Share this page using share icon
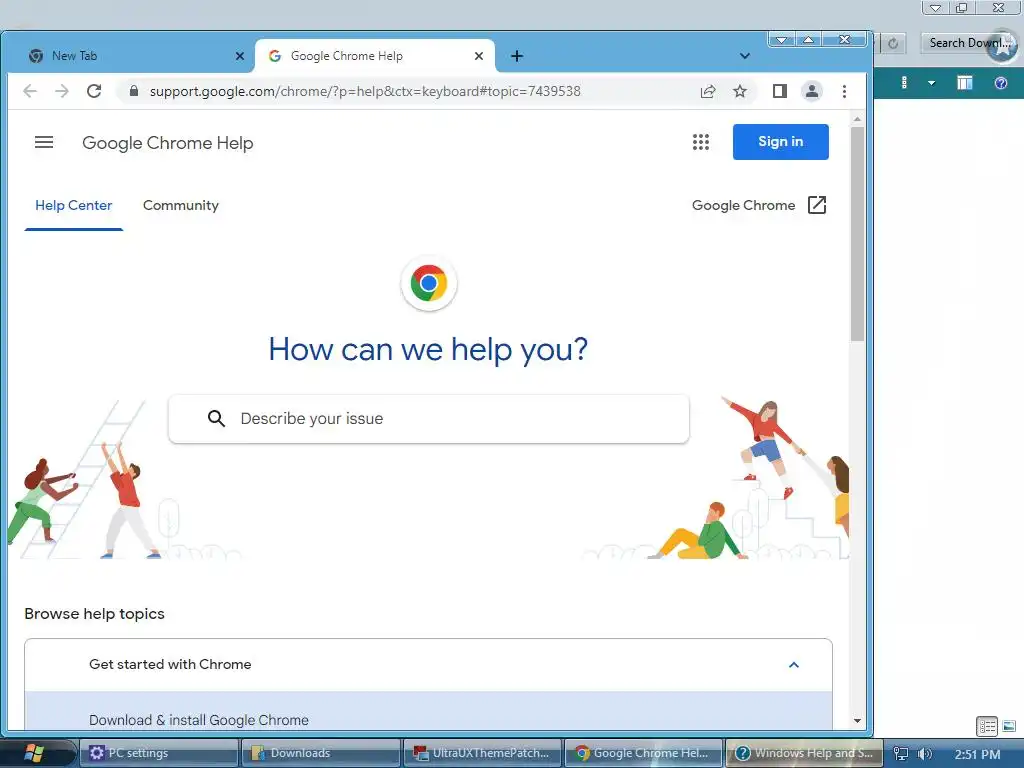 pos(708,91)
